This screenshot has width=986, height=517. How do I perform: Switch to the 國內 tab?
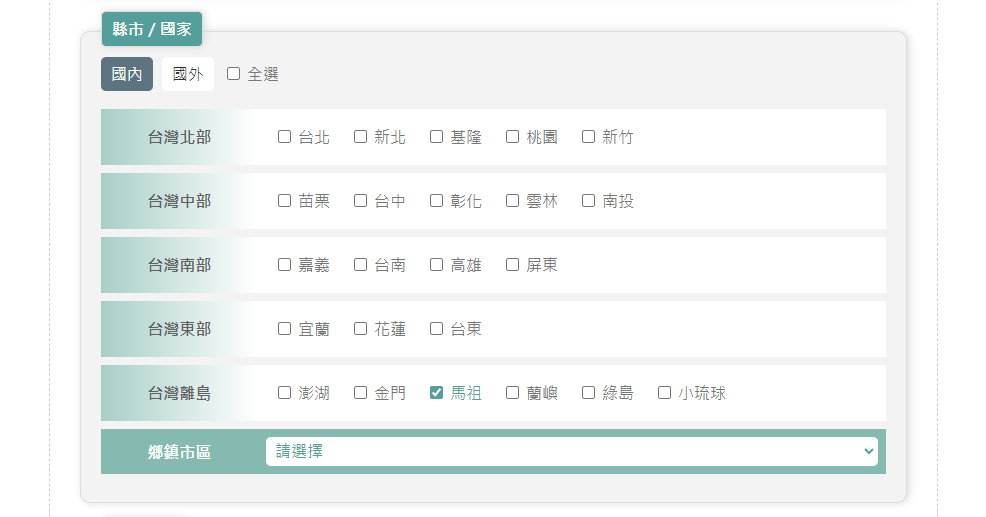(127, 74)
